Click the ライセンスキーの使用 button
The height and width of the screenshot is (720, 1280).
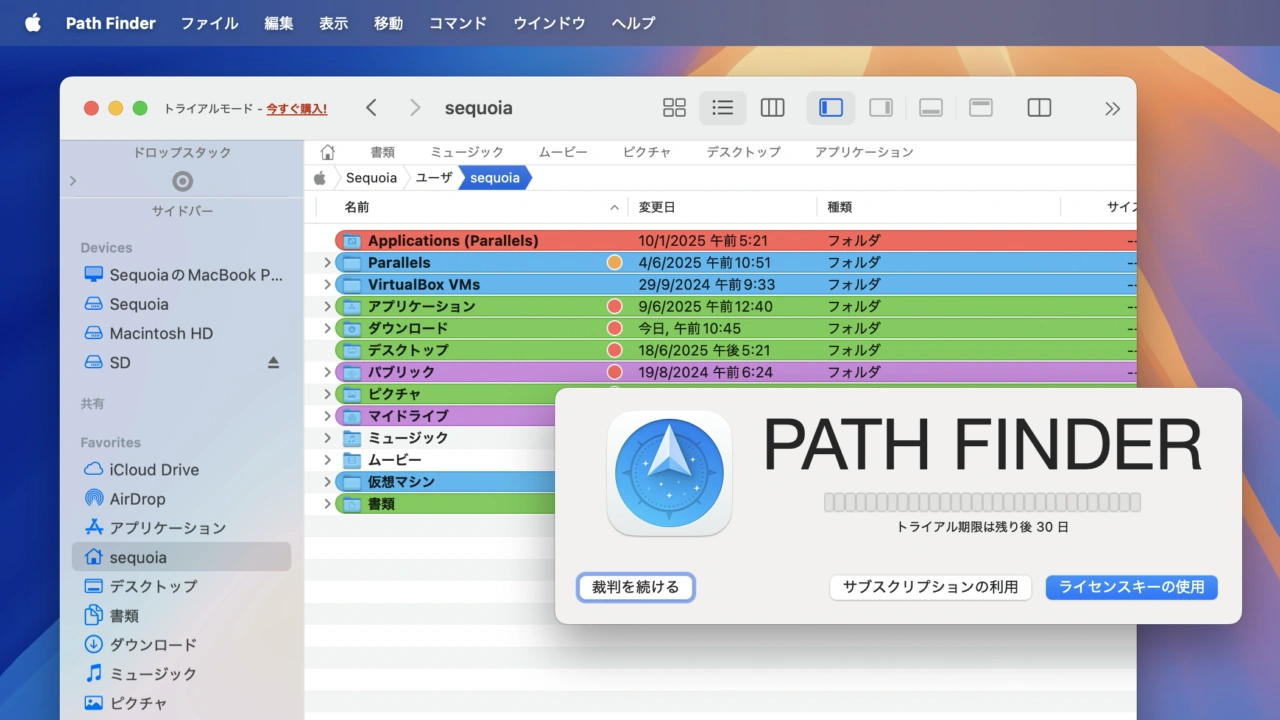[x=1131, y=587]
